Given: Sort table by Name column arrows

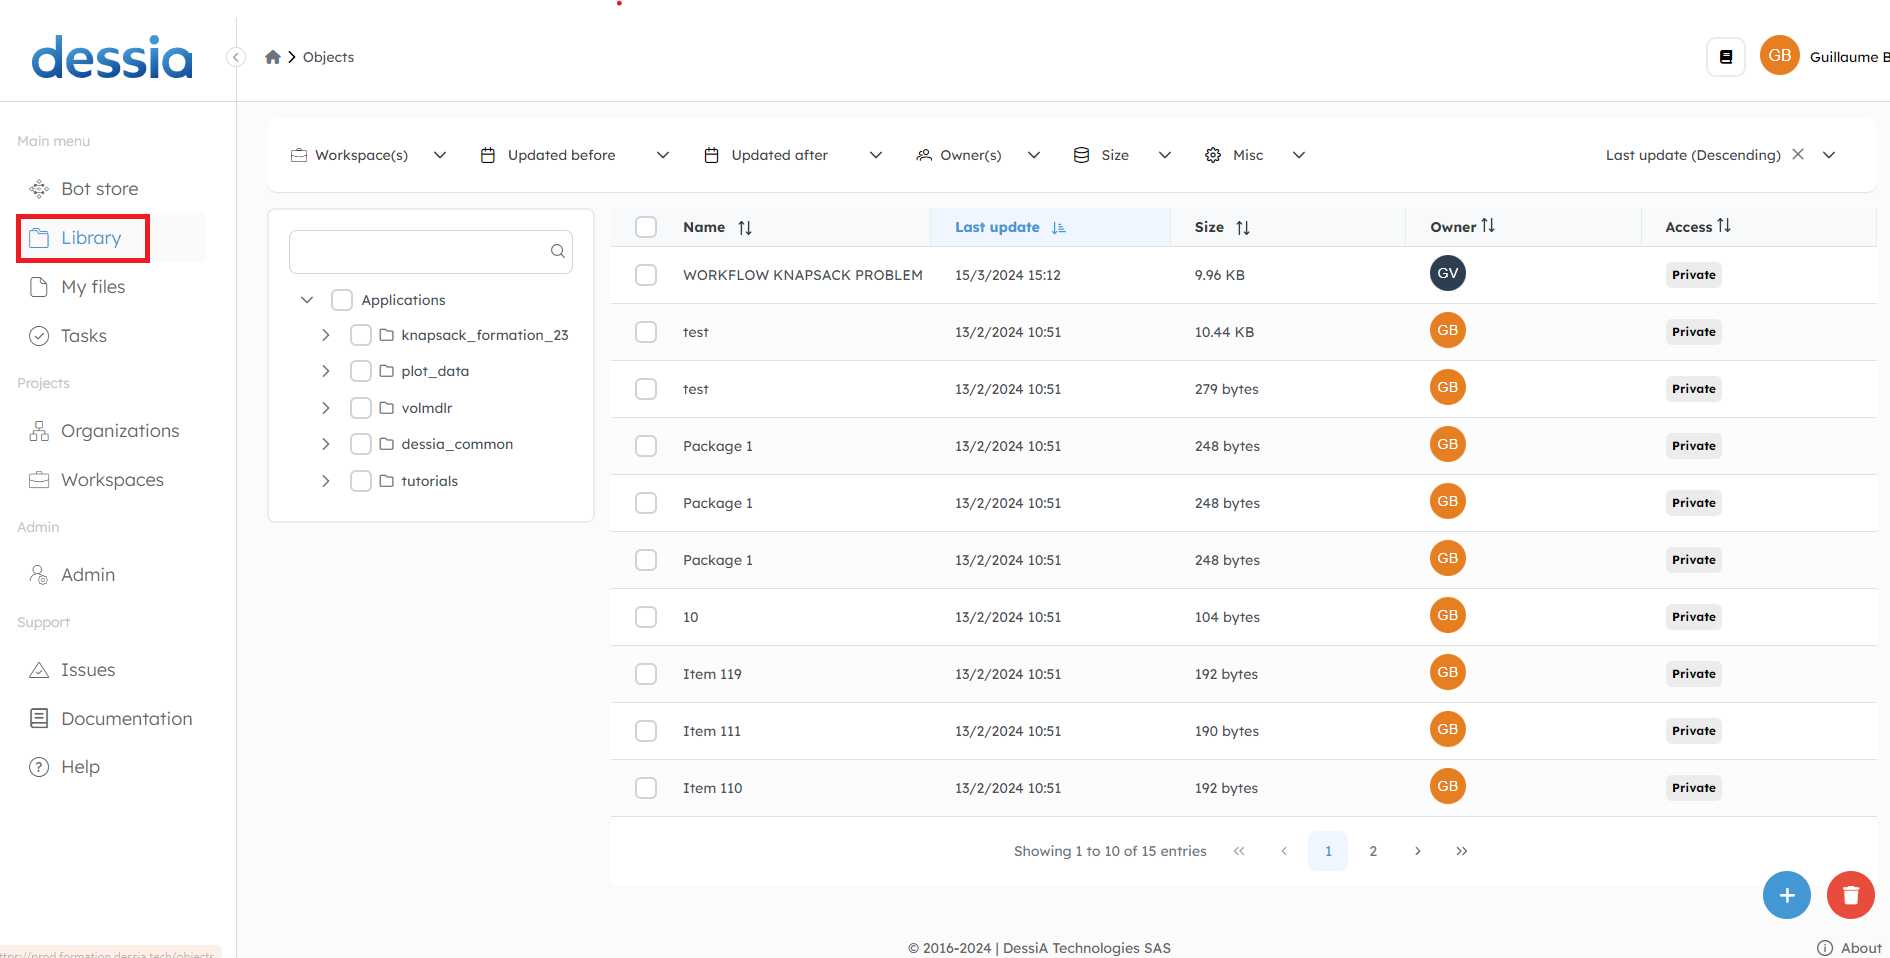Looking at the screenshot, I should 745,228.
